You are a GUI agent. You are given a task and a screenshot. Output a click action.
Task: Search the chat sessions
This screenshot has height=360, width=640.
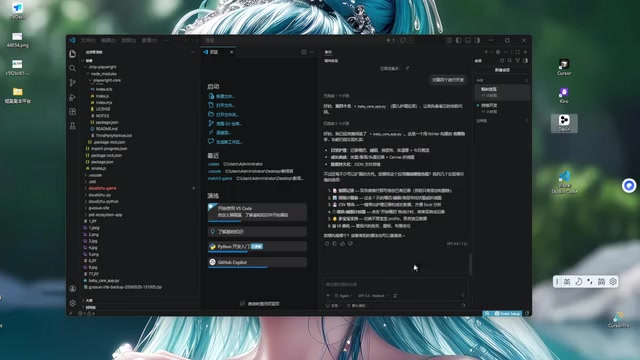click(x=509, y=61)
